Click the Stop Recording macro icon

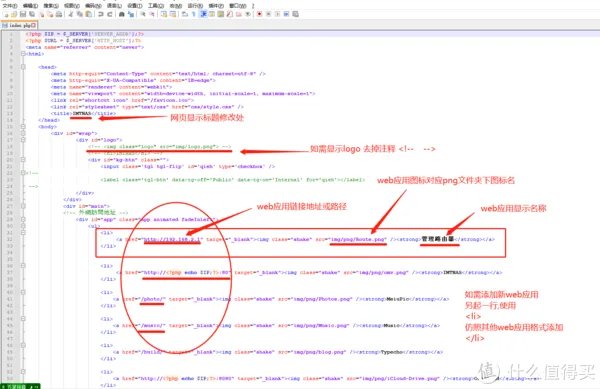click(x=268, y=14)
